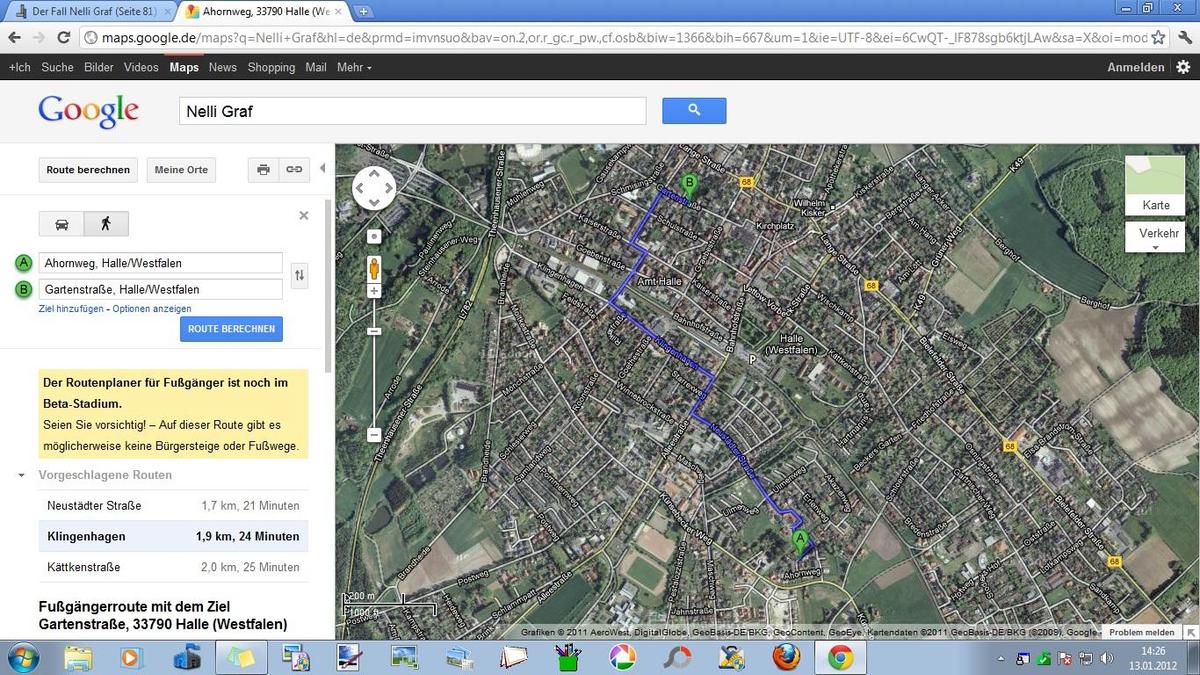The width and height of the screenshot is (1200, 675).
Task: Click the zoom slider track on map
Action: point(374,380)
